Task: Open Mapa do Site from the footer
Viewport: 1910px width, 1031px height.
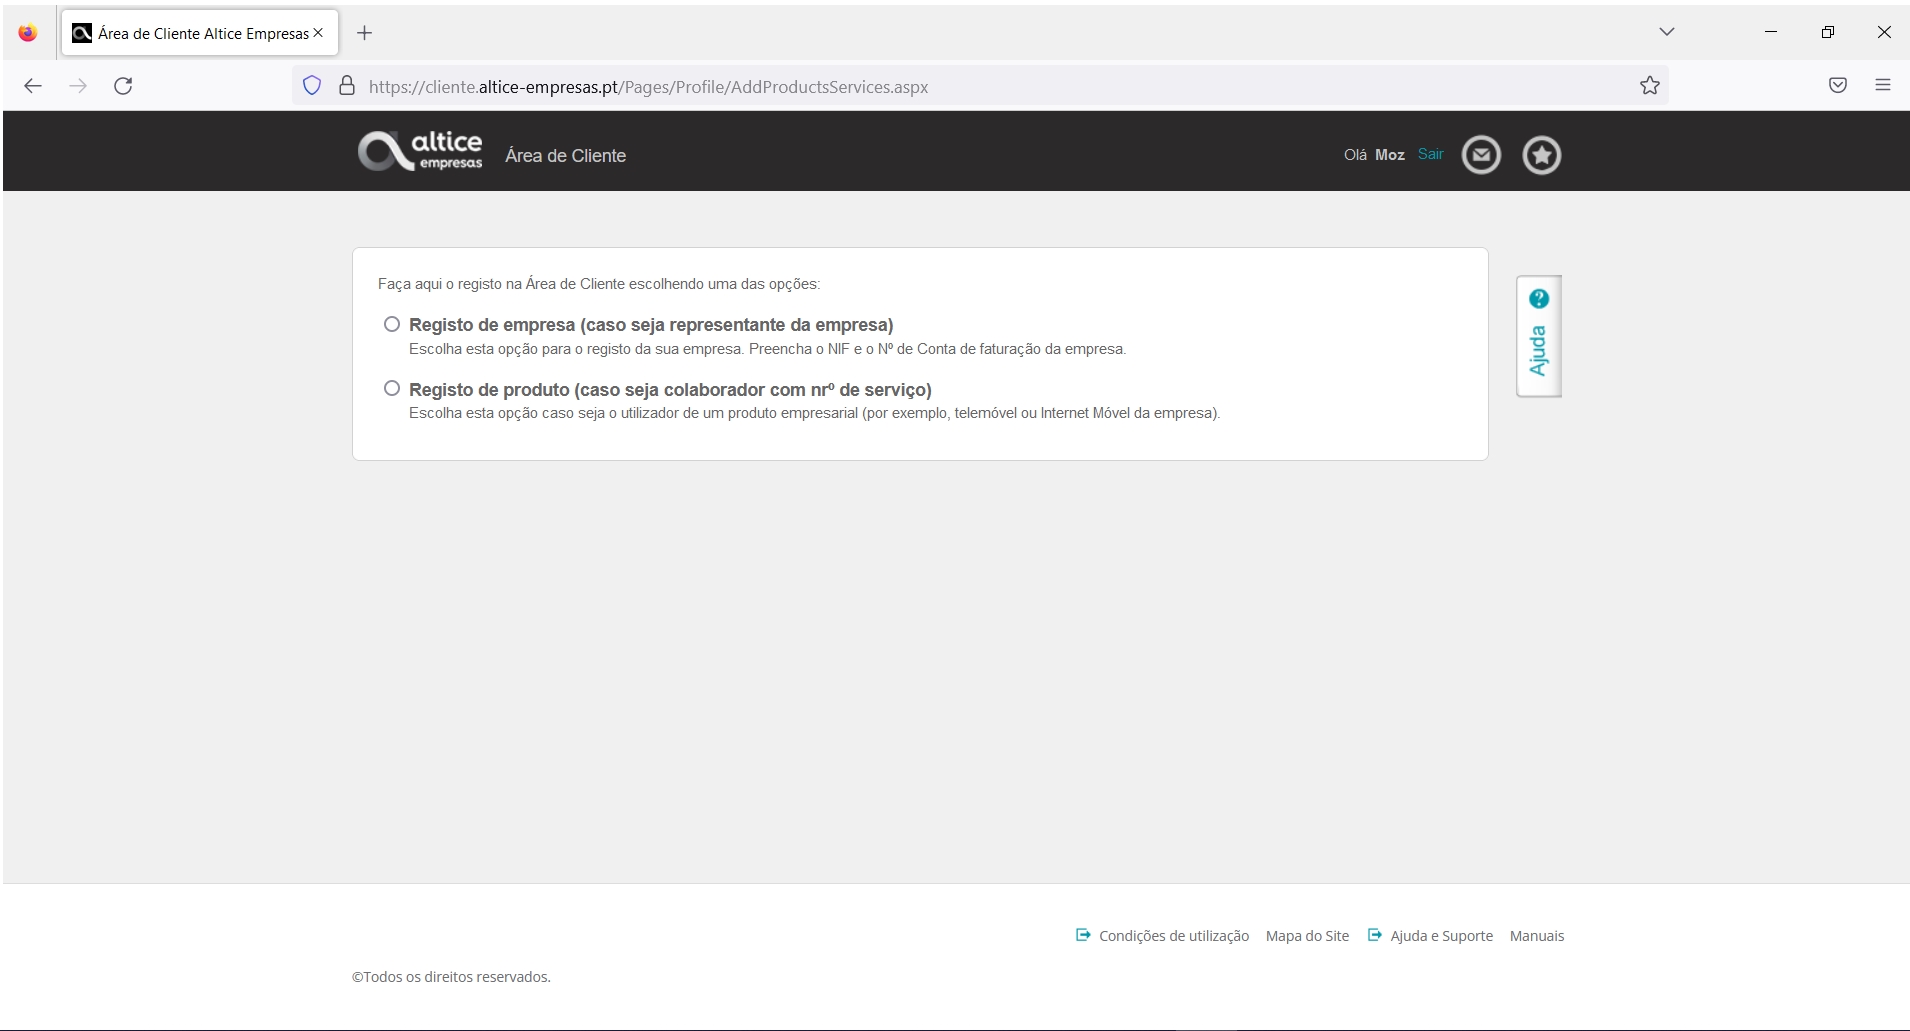Action: tap(1306, 936)
